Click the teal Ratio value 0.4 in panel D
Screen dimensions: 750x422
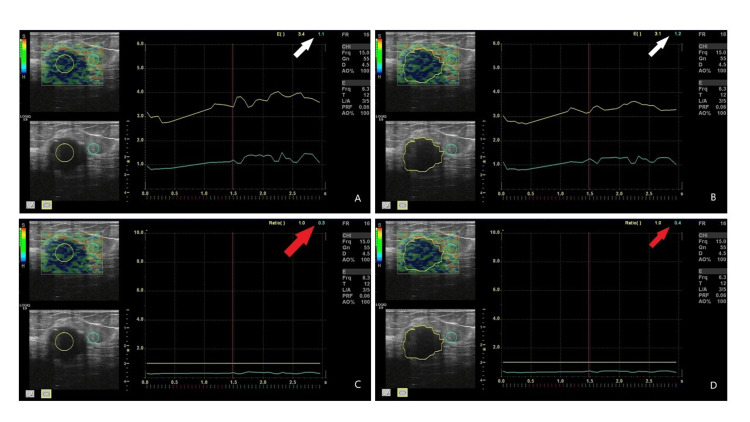tap(677, 223)
